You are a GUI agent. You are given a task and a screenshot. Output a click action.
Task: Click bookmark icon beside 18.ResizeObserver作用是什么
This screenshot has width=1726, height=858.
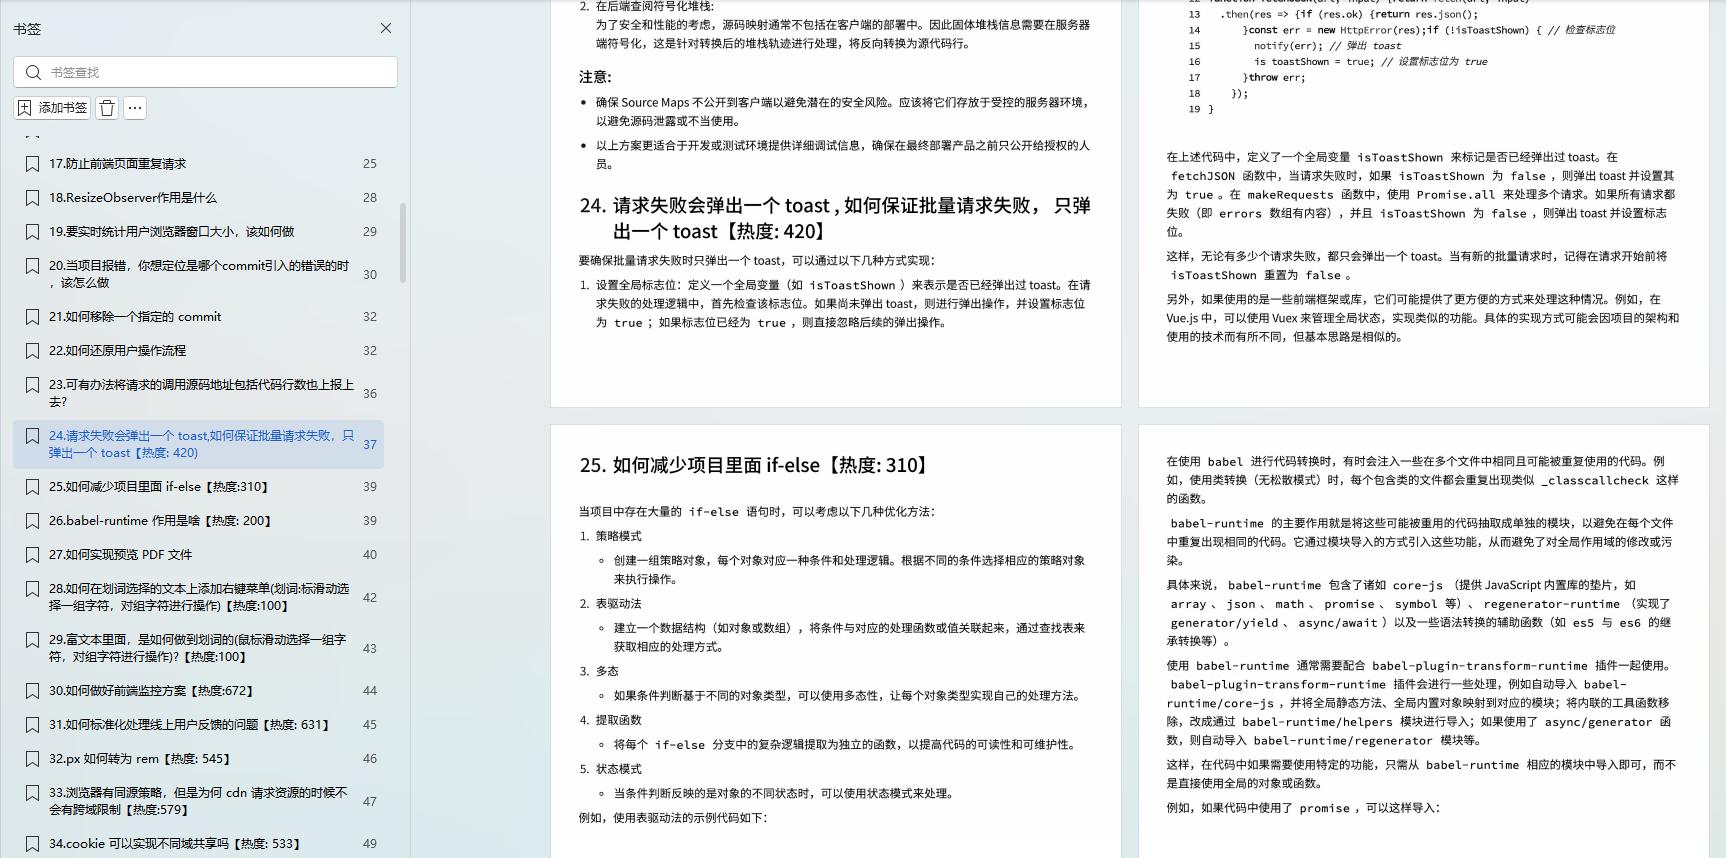[32, 197]
